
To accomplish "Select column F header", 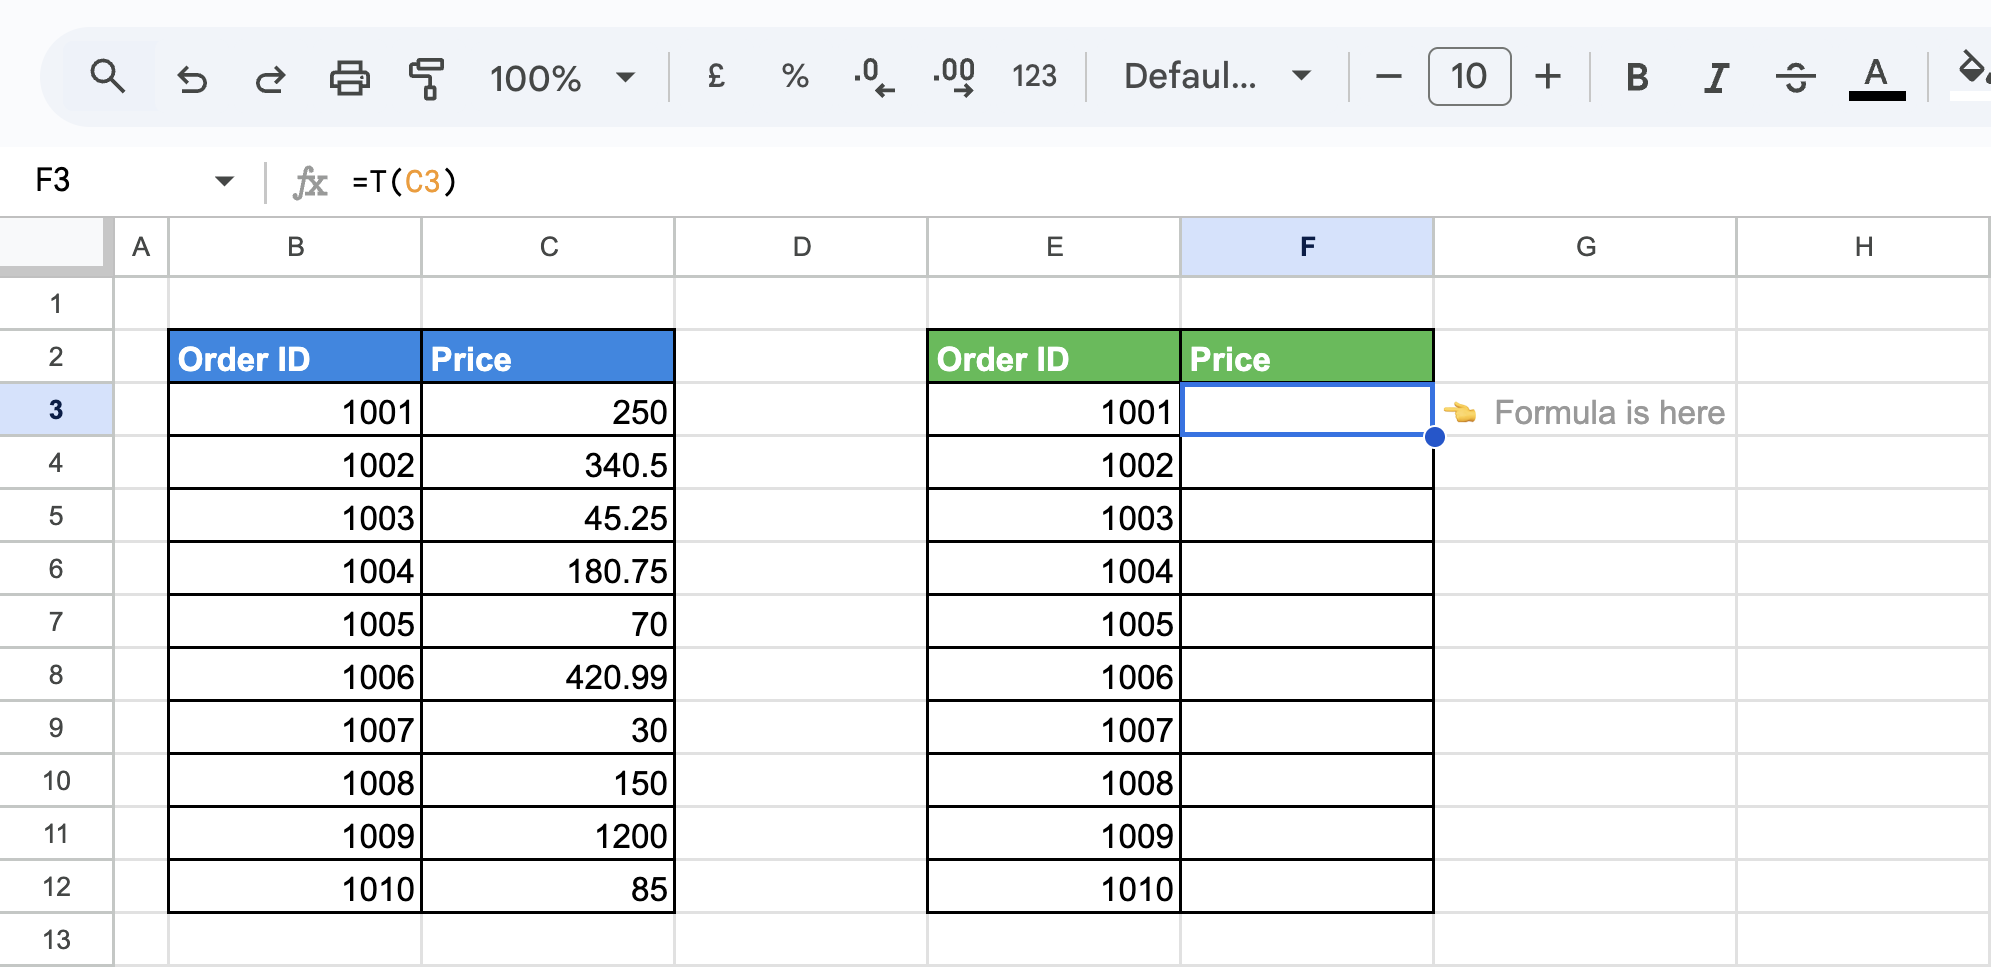I will (x=1307, y=247).
